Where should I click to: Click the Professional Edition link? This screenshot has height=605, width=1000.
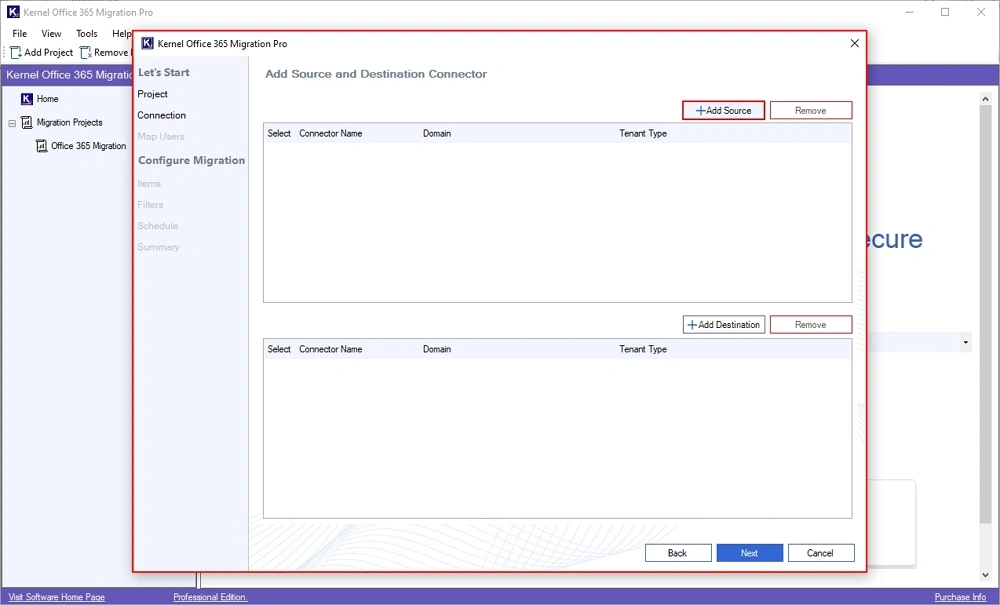click(209, 596)
